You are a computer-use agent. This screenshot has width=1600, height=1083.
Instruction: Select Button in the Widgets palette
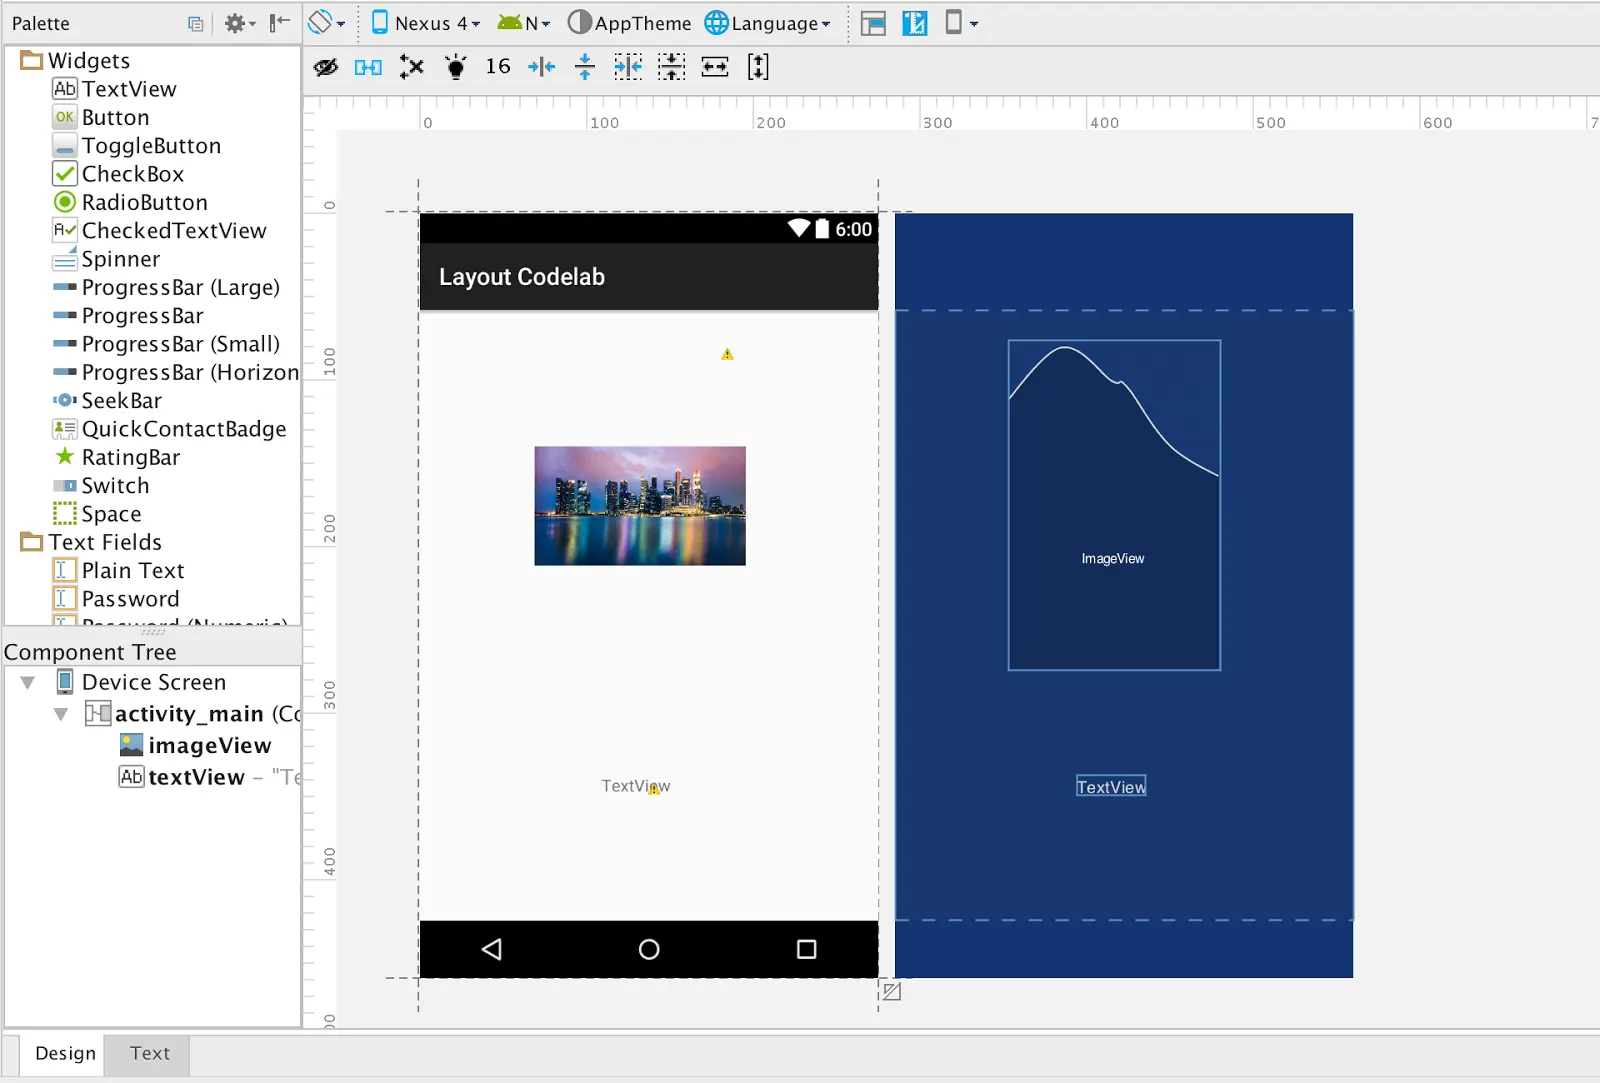click(115, 117)
